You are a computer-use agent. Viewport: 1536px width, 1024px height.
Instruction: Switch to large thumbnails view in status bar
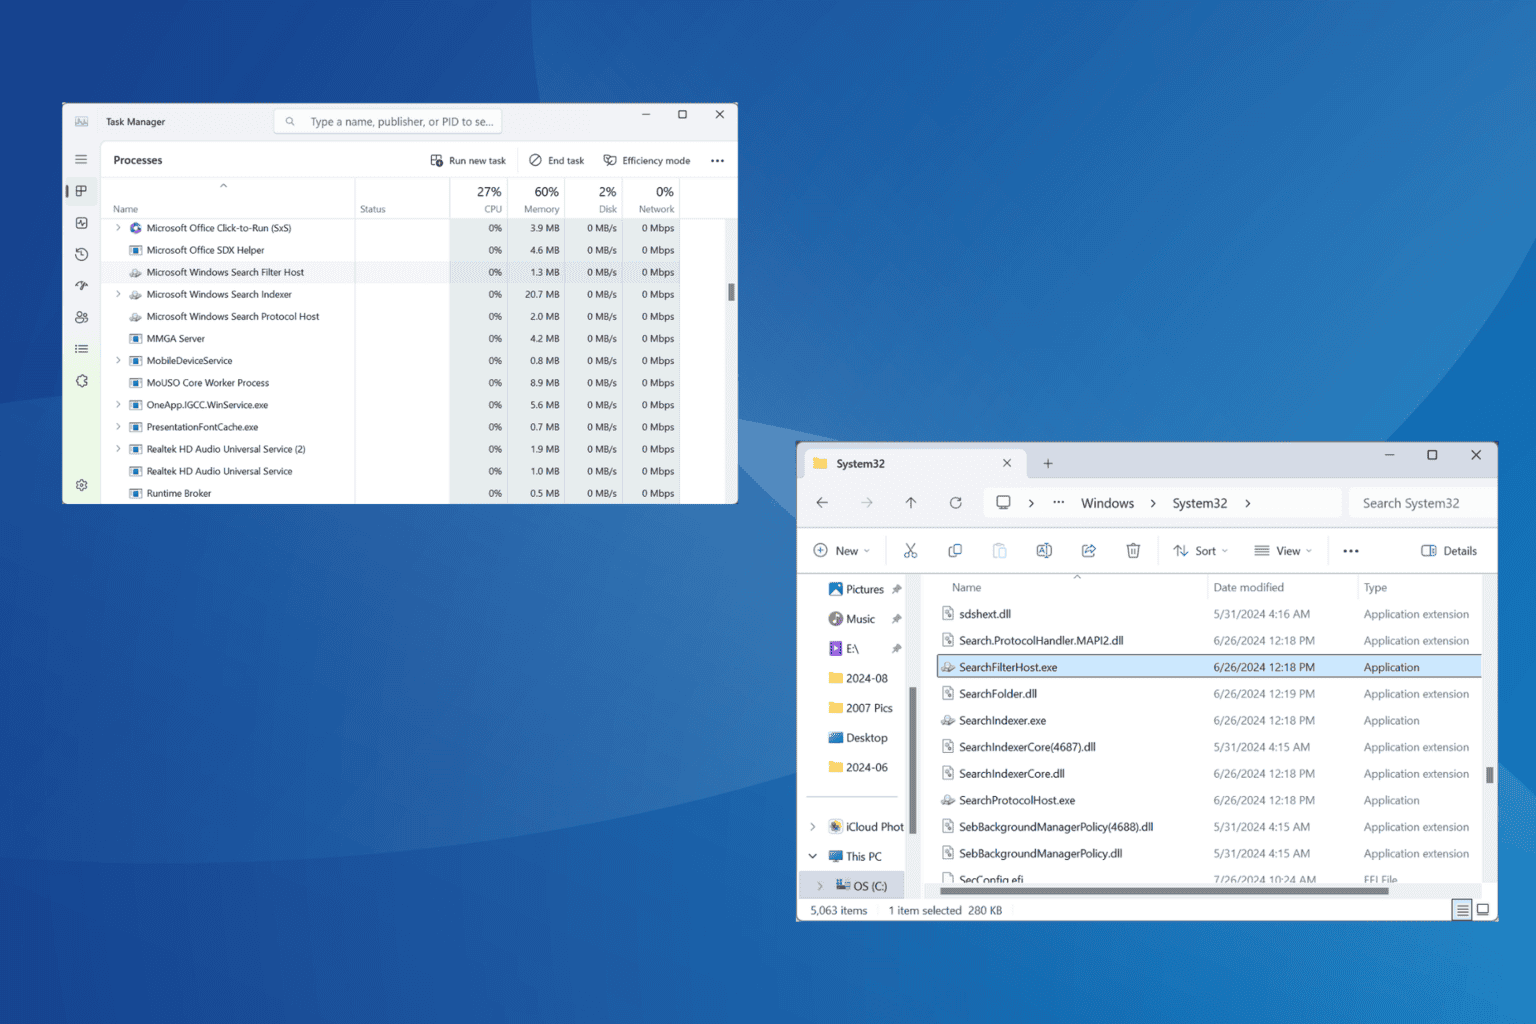point(1483,910)
